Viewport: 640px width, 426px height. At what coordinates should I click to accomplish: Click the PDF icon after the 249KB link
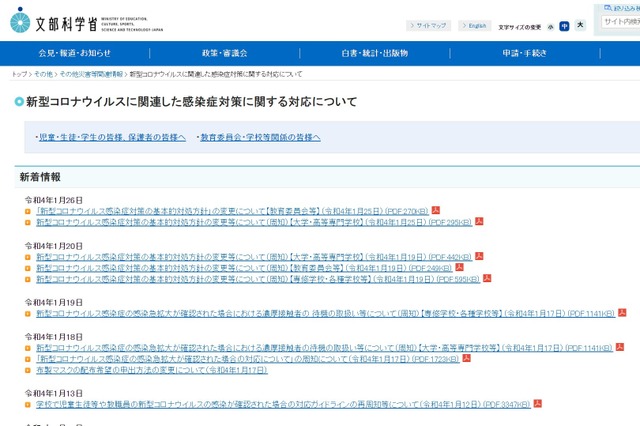tap(460, 267)
